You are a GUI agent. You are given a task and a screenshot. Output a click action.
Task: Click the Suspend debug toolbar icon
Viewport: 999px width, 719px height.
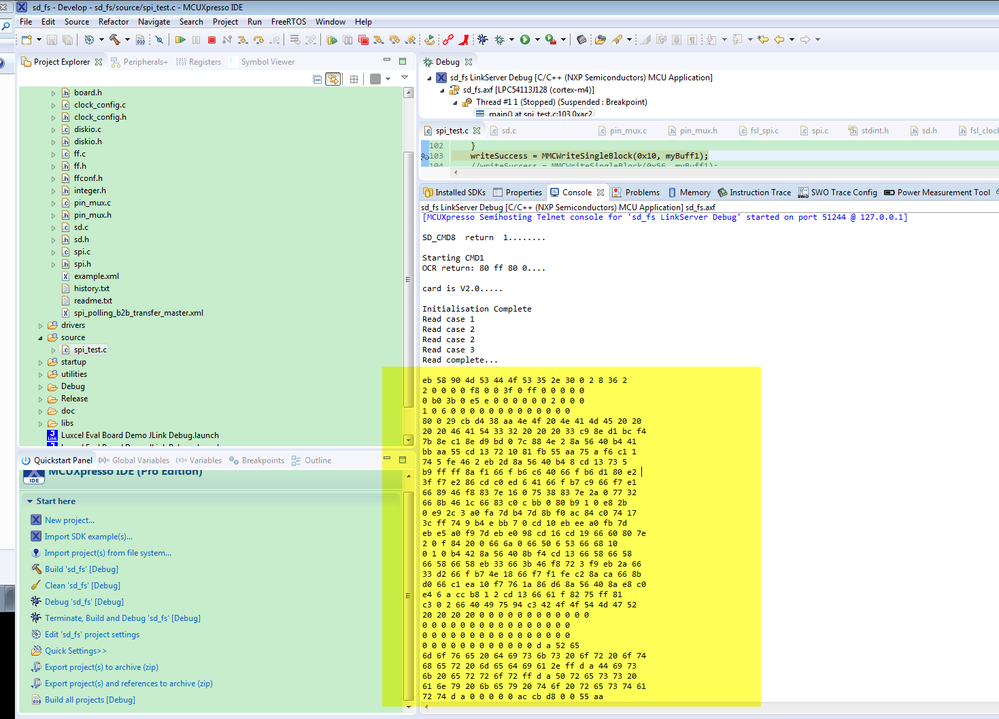196,39
